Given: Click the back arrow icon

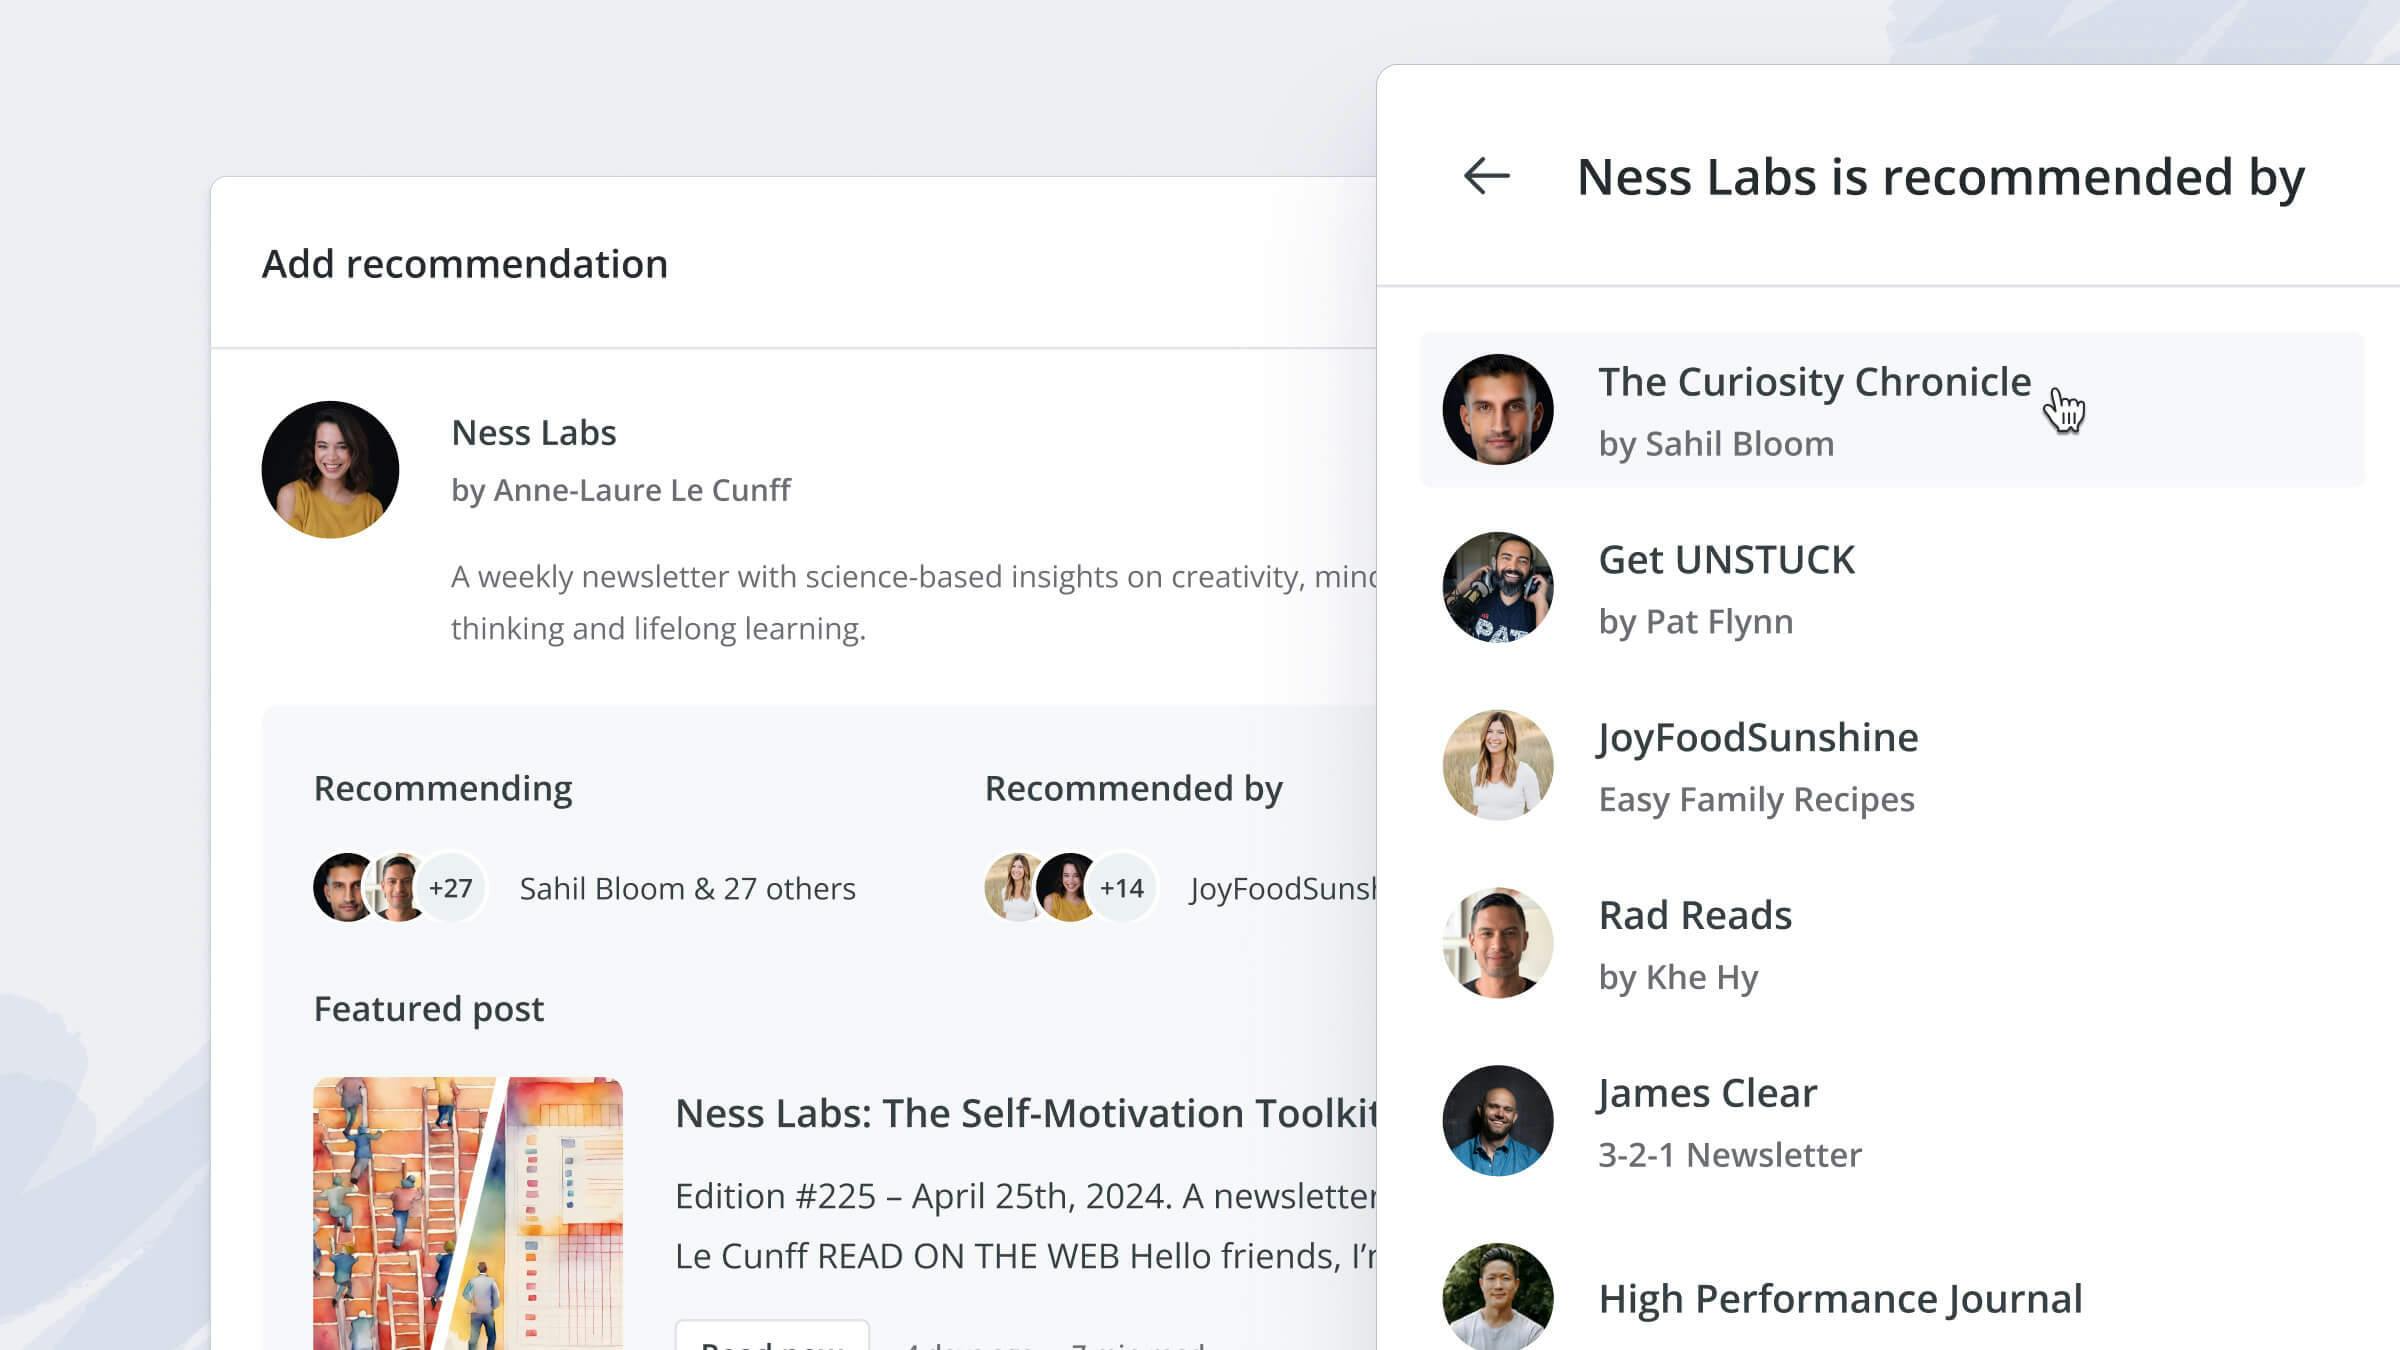Looking at the screenshot, I should tap(1484, 175).
